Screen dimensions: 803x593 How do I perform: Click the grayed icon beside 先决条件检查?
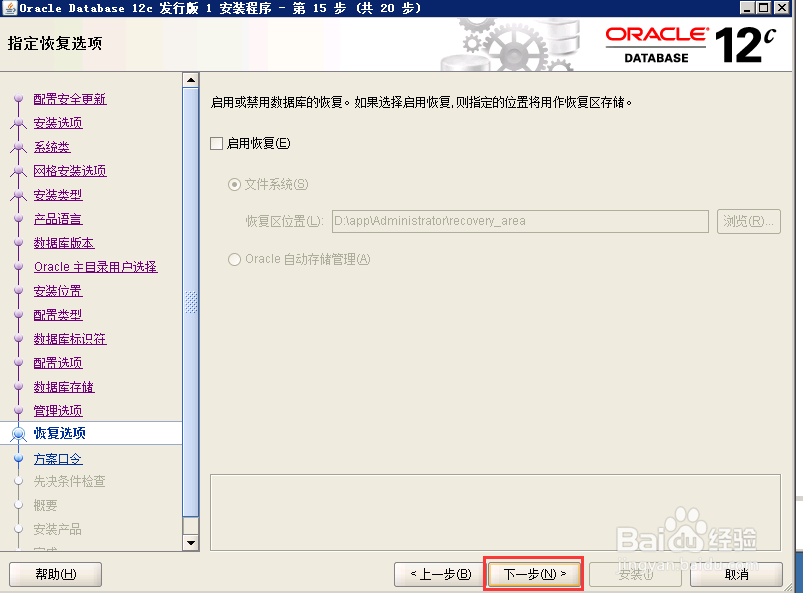pos(16,481)
